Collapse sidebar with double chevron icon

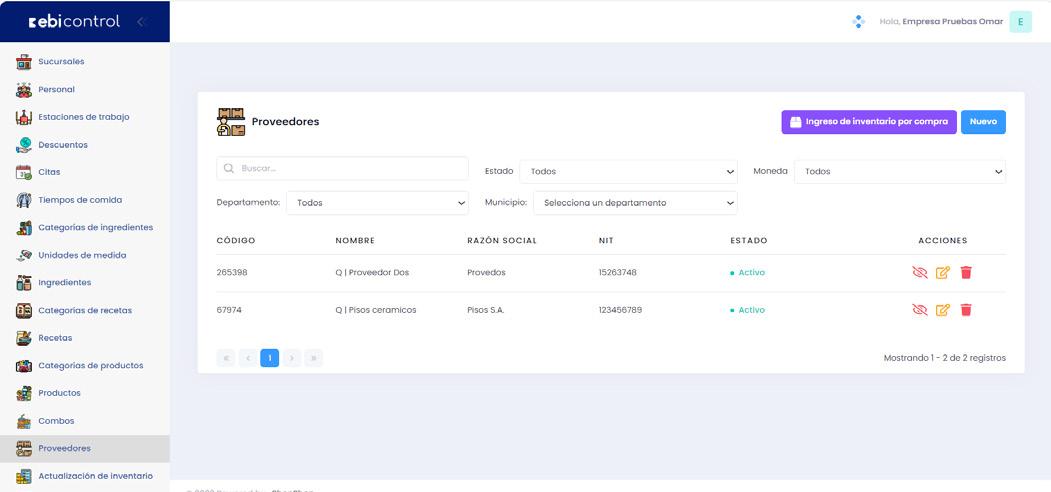(x=141, y=21)
